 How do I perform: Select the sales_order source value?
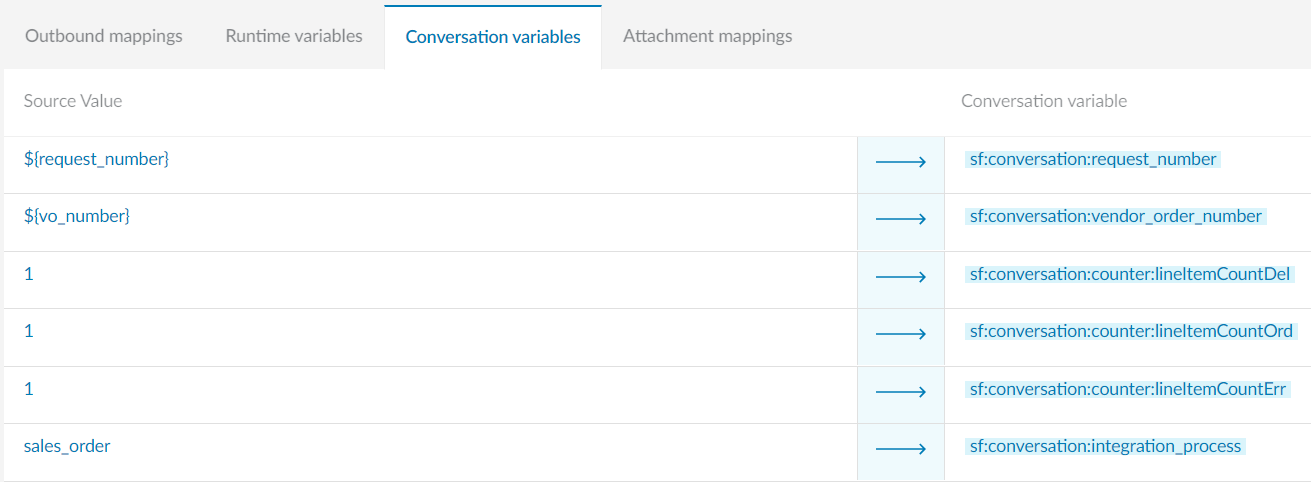click(67, 446)
